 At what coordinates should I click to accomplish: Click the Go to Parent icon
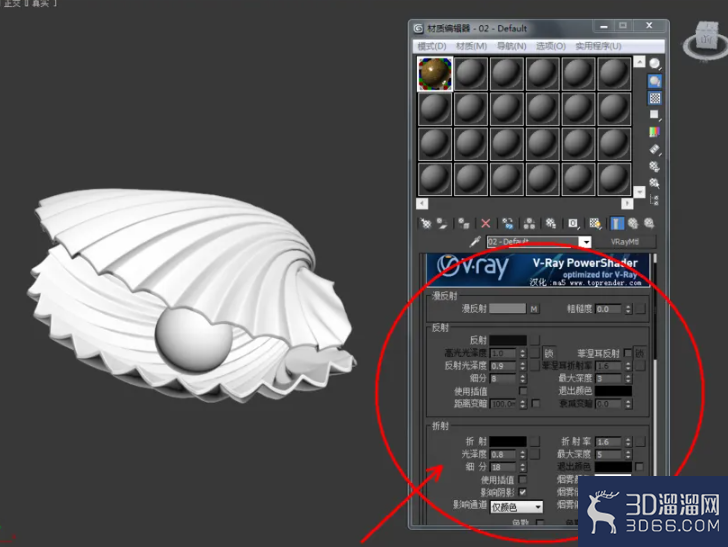pos(633,224)
